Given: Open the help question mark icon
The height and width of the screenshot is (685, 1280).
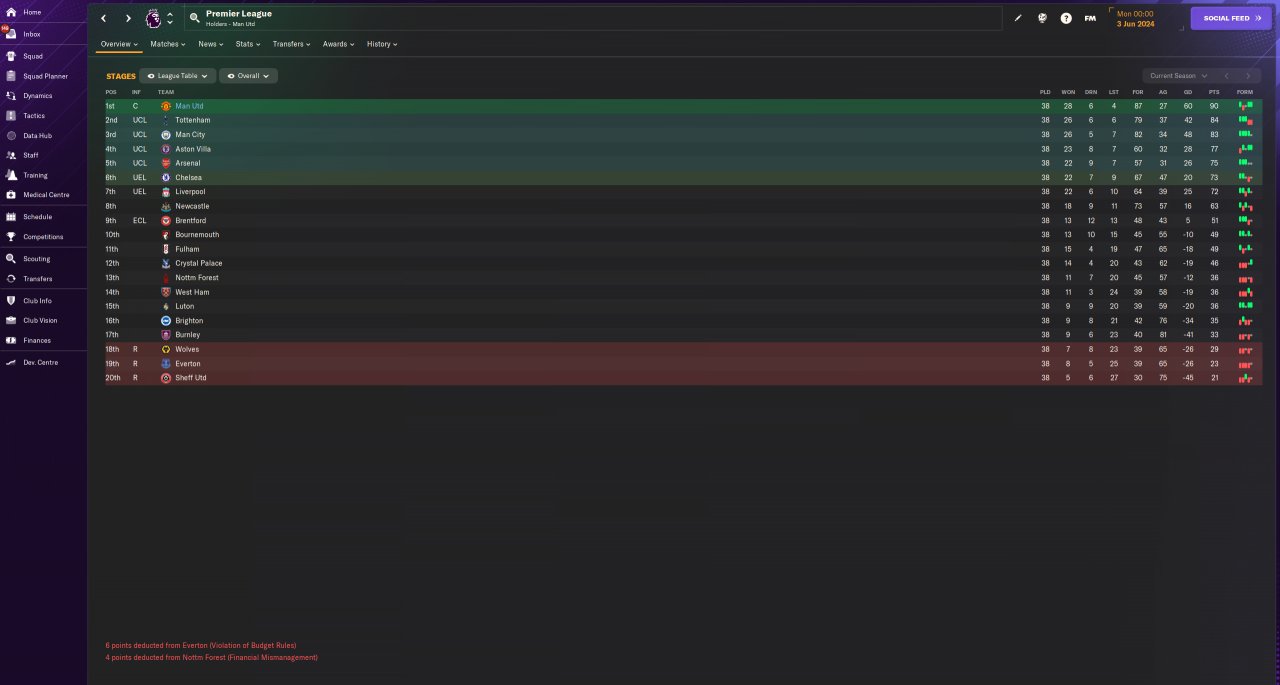Looking at the screenshot, I should 1066,18.
